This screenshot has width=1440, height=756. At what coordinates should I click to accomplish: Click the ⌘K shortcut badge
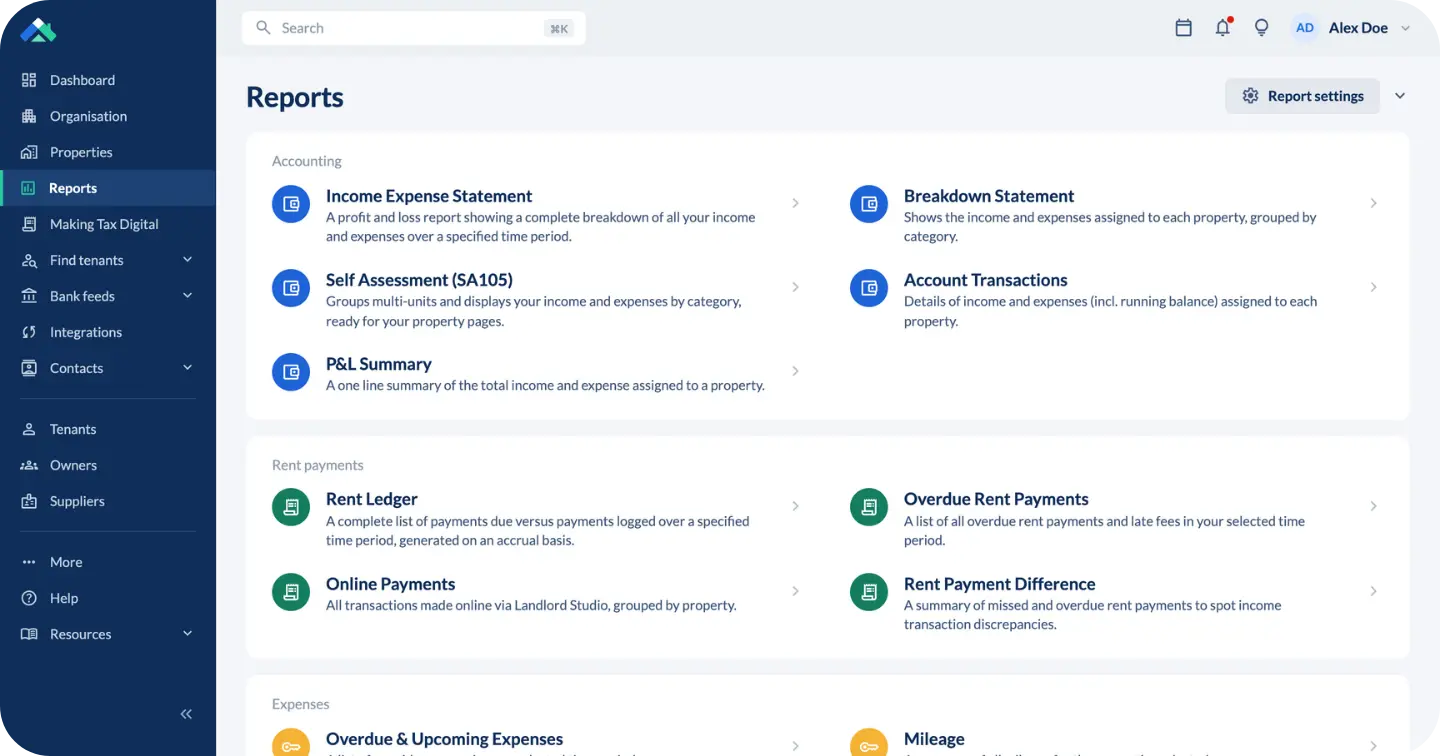[559, 28]
